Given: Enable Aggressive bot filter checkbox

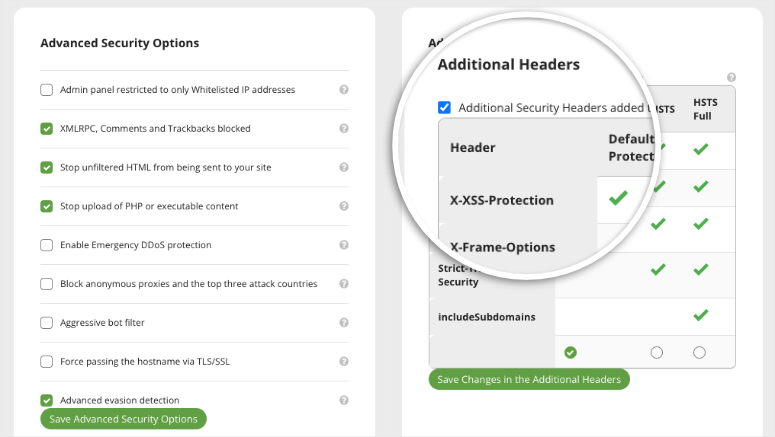Looking at the screenshot, I should point(46,323).
